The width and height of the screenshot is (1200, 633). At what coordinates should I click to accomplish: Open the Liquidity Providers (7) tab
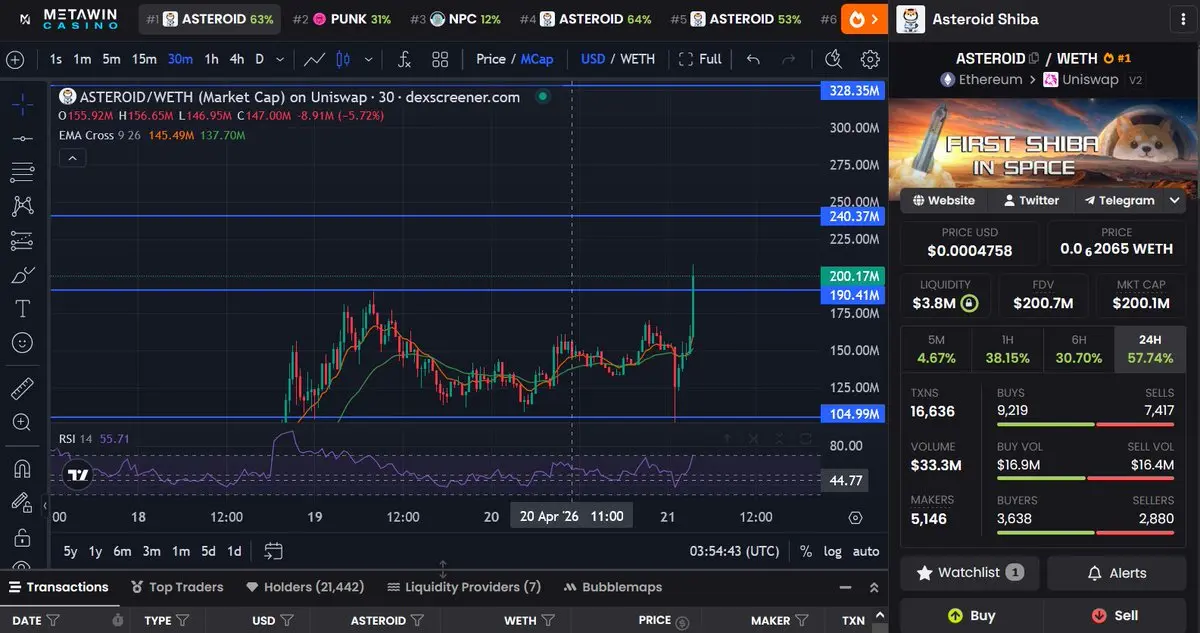[465, 587]
